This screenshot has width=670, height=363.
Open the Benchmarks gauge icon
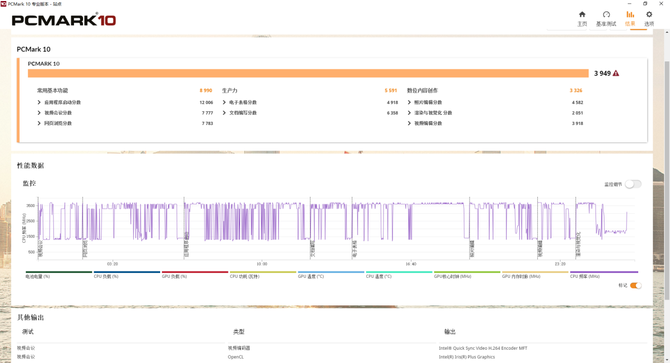pos(606,15)
